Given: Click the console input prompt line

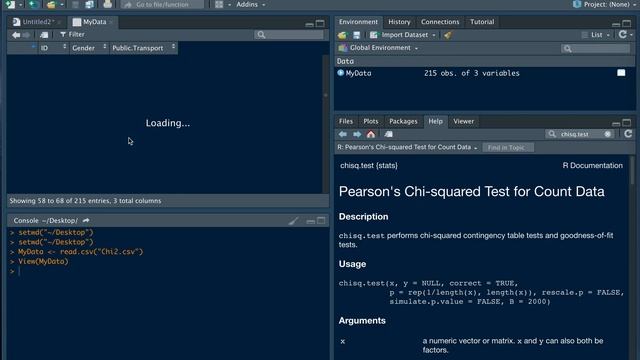Looking at the screenshot, I should click(168, 271).
